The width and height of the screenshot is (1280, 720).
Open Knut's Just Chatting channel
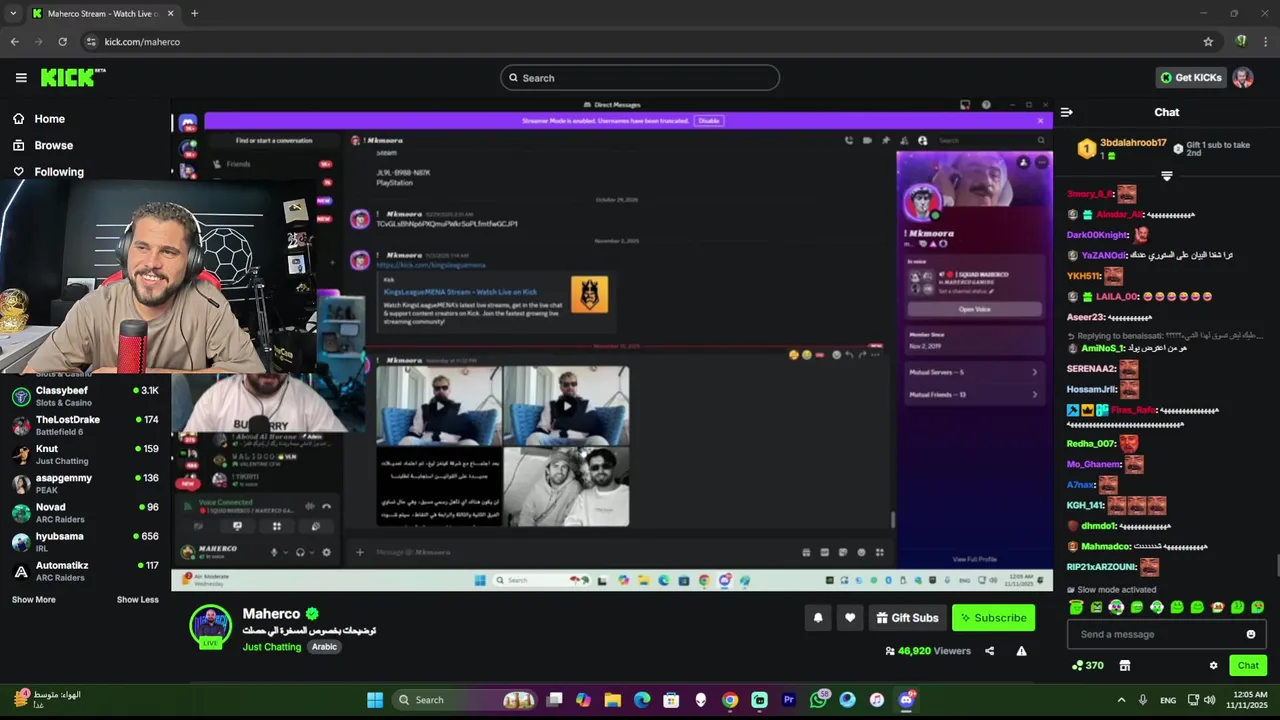(x=85, y=455)
